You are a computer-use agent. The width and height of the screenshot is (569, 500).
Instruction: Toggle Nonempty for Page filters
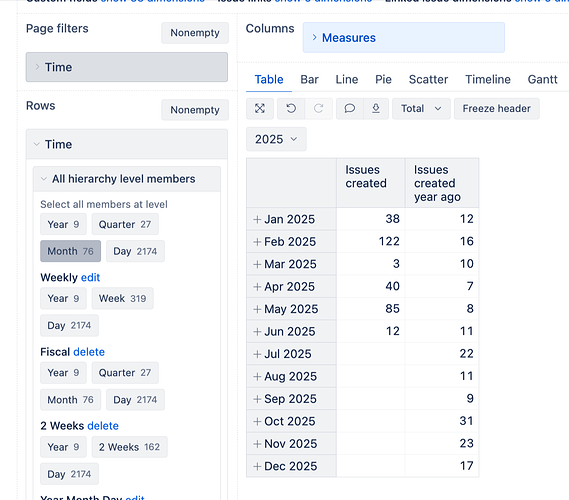point(195,33)
